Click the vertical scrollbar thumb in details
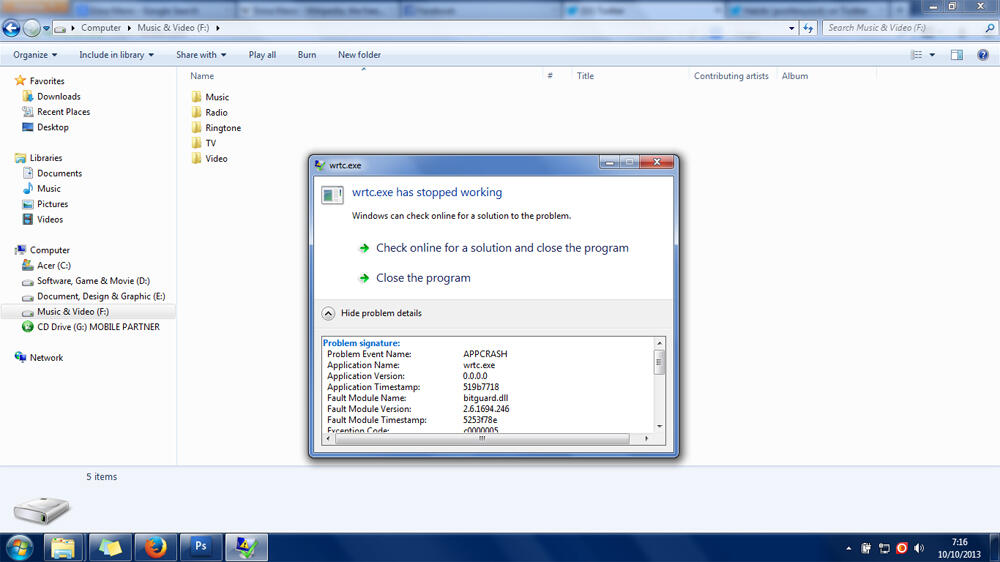 659,362
